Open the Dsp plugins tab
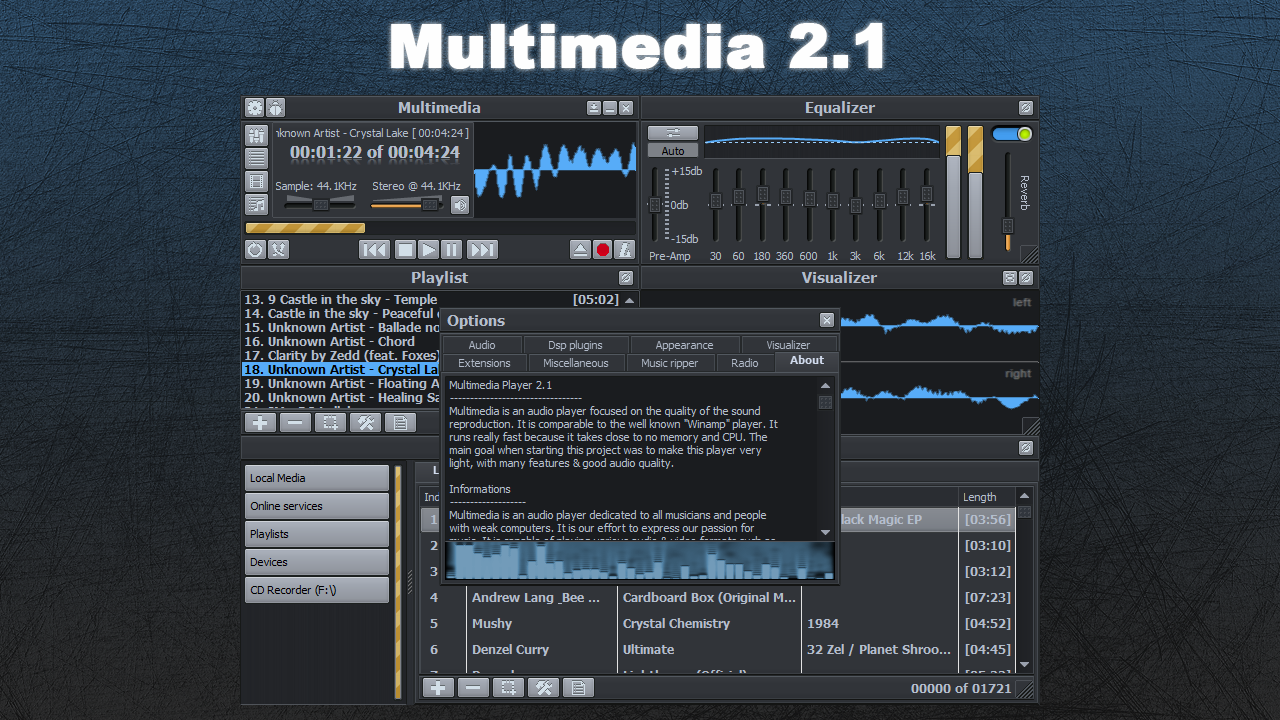 (x=576, y=345)
